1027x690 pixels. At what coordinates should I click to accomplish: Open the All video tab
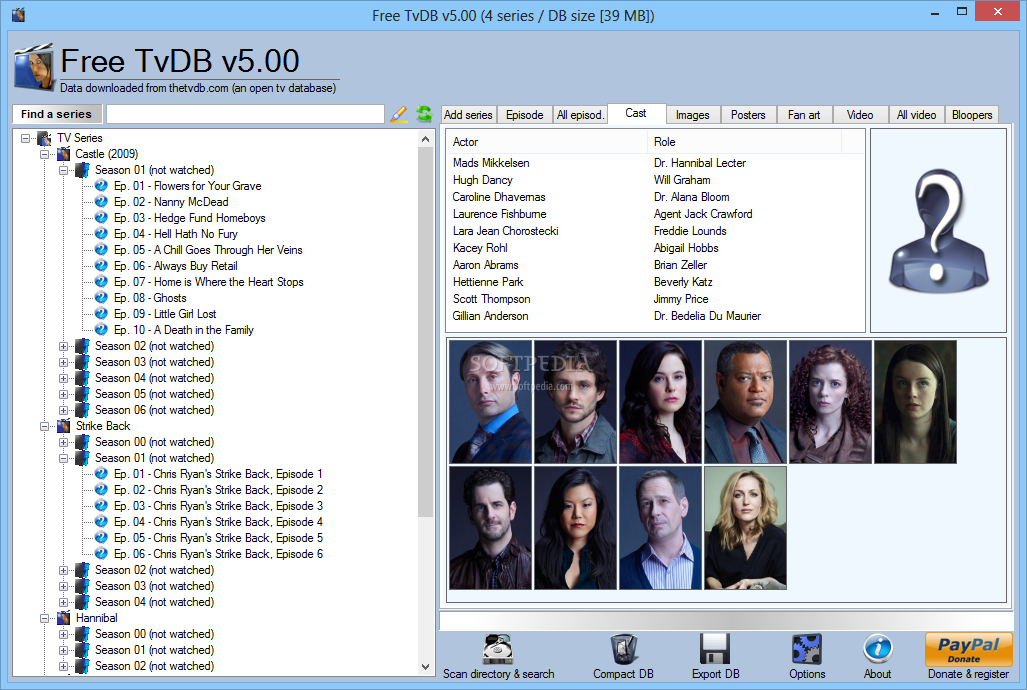click(916, 115)
